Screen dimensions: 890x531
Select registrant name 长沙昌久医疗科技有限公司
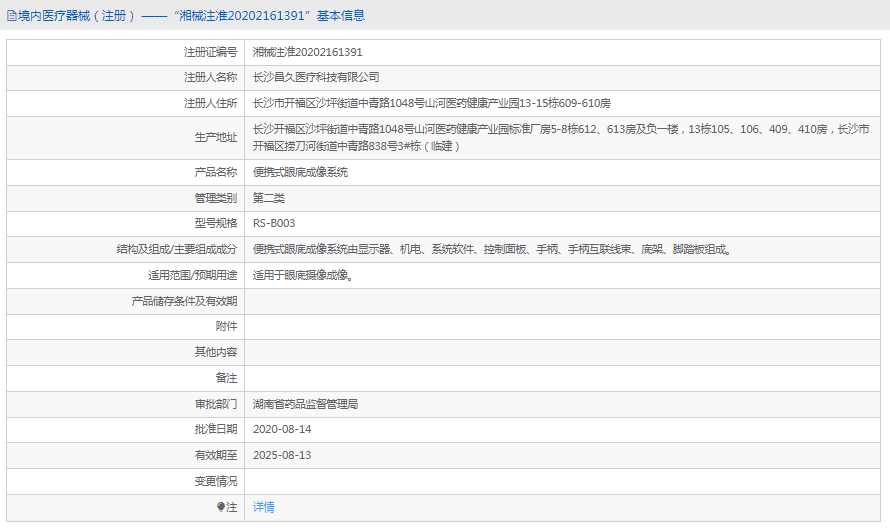[316, 77]
